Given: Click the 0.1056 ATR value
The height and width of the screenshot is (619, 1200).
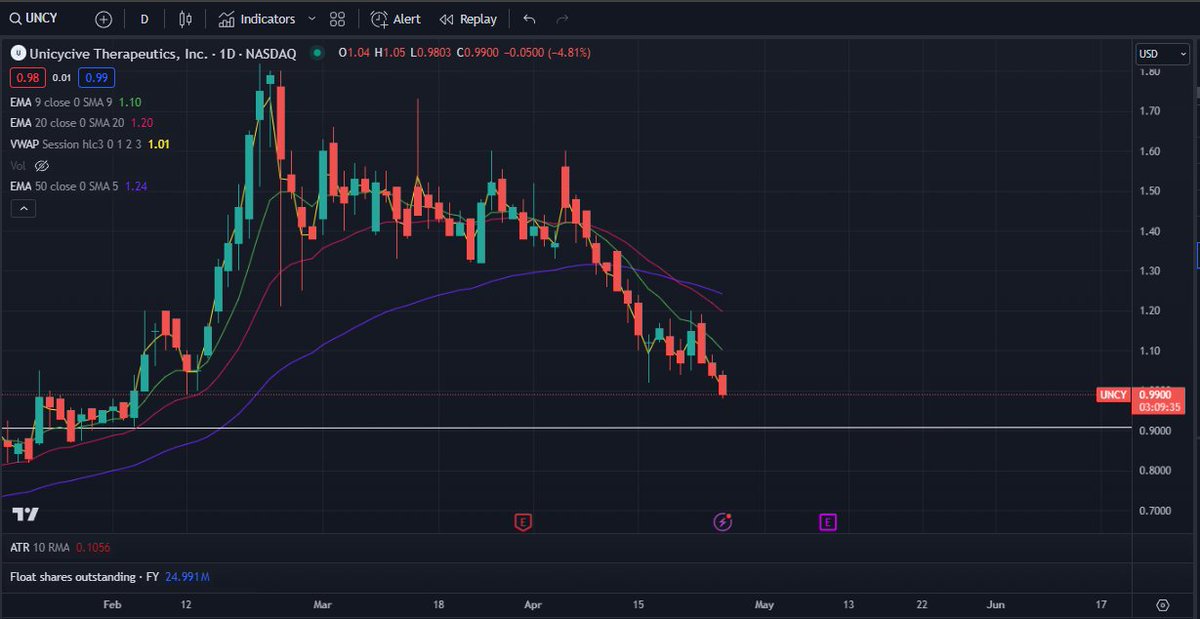Looking at the screenshot, I should pos(95,548).
